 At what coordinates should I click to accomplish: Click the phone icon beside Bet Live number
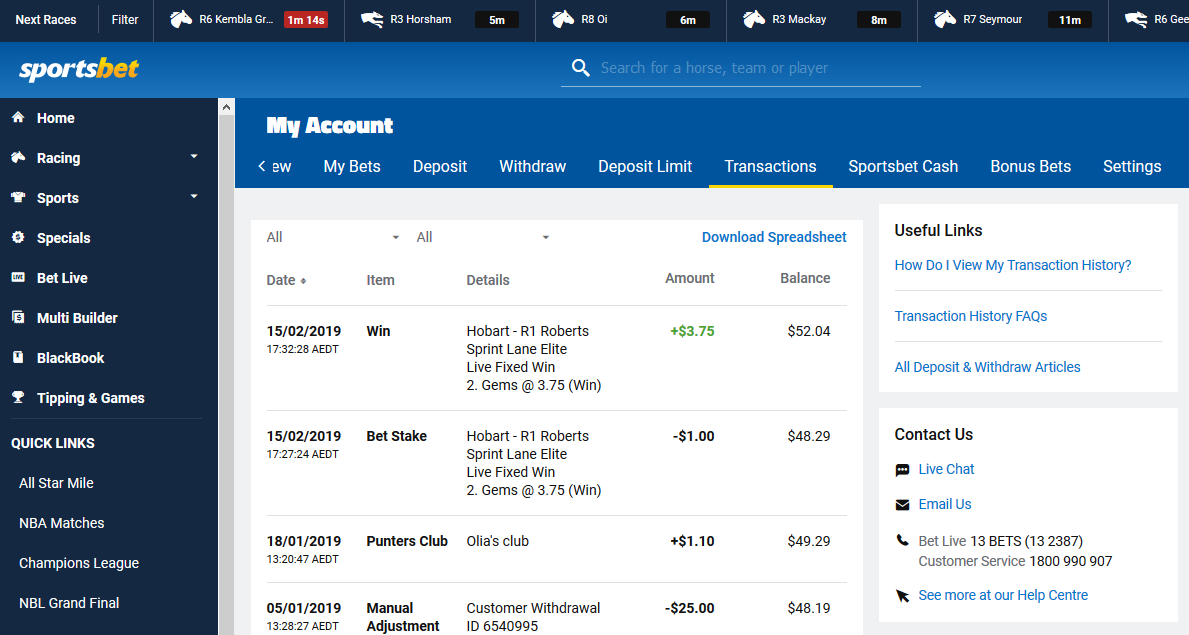click(902, 541)
